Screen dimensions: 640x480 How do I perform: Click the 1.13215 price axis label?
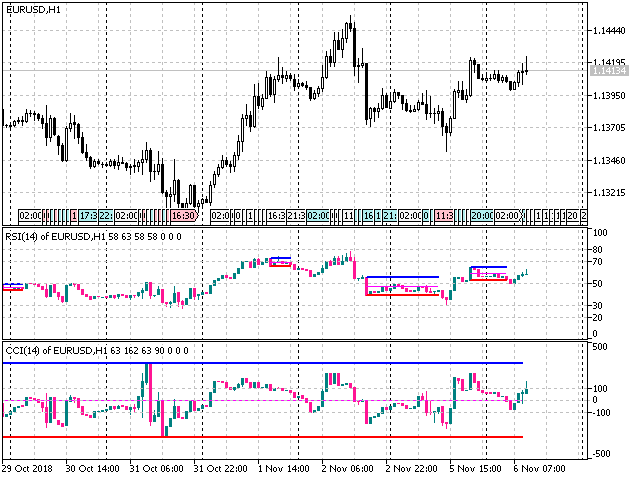609,193
